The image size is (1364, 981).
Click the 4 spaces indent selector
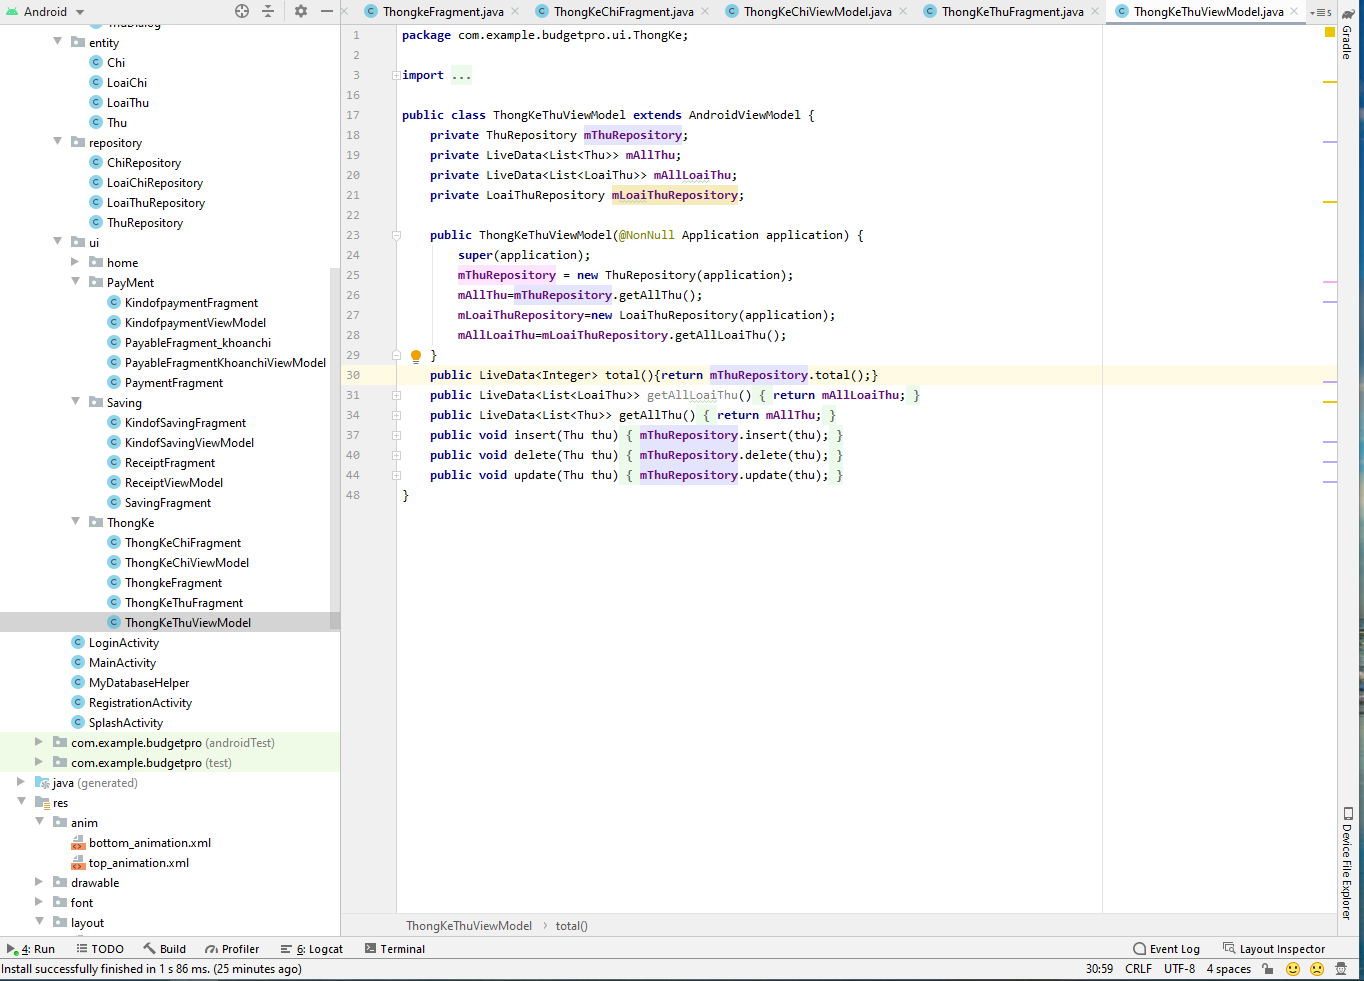click(x=1228, y=969)
